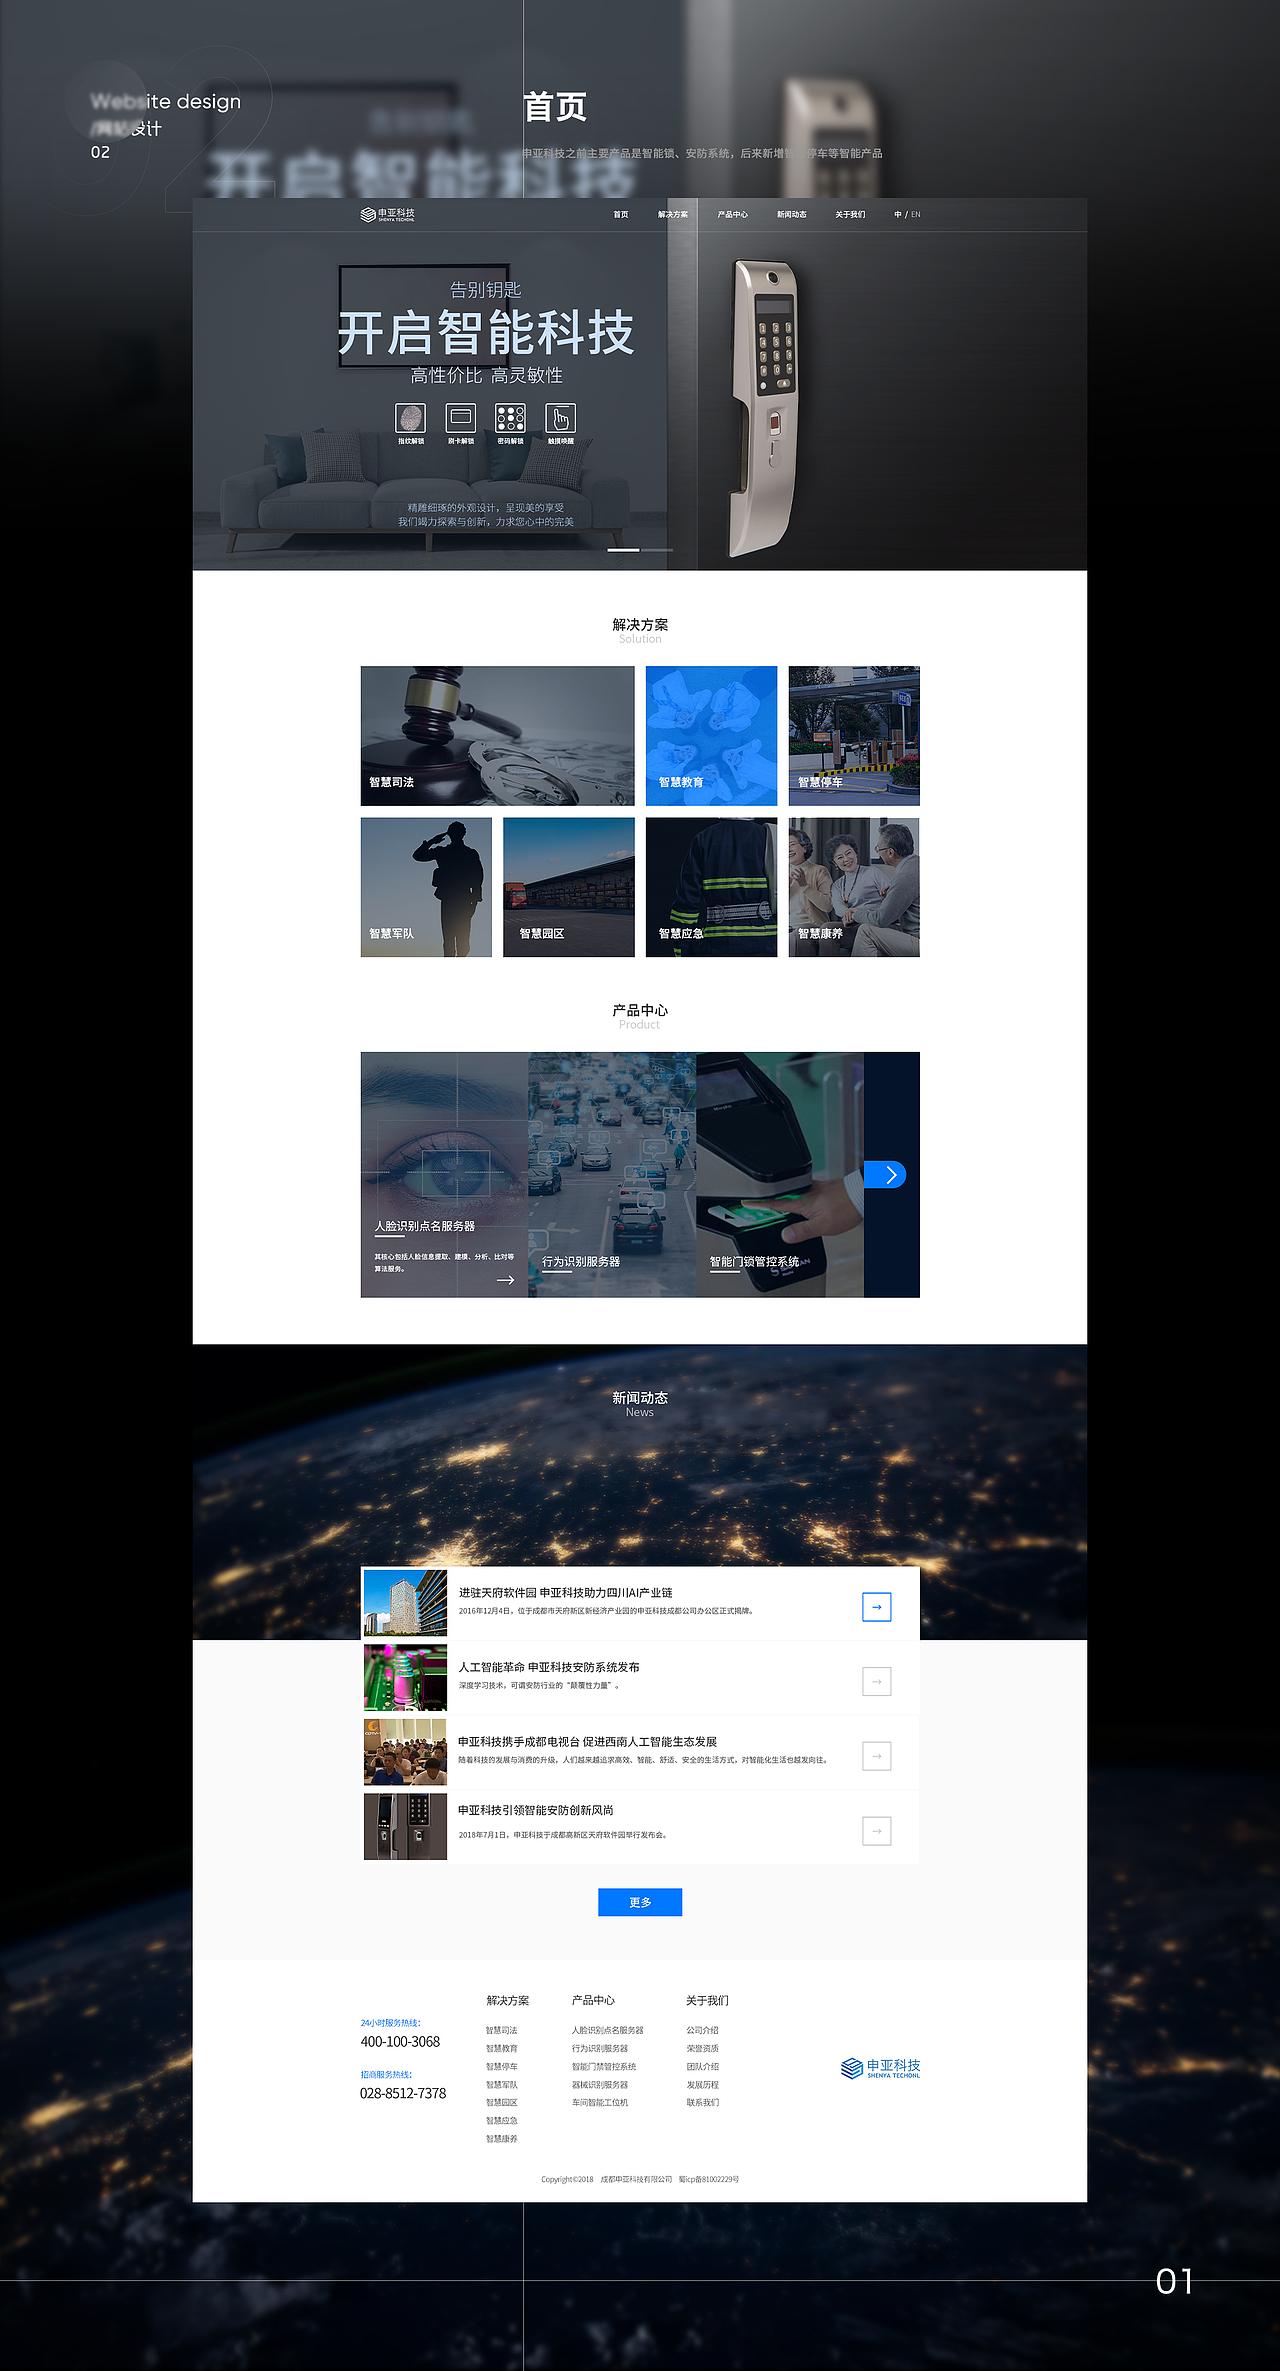1280x2371 pixels.
Task: Select the fingerprint unlock (指纹解锁) icon
Action: (411, 418)
